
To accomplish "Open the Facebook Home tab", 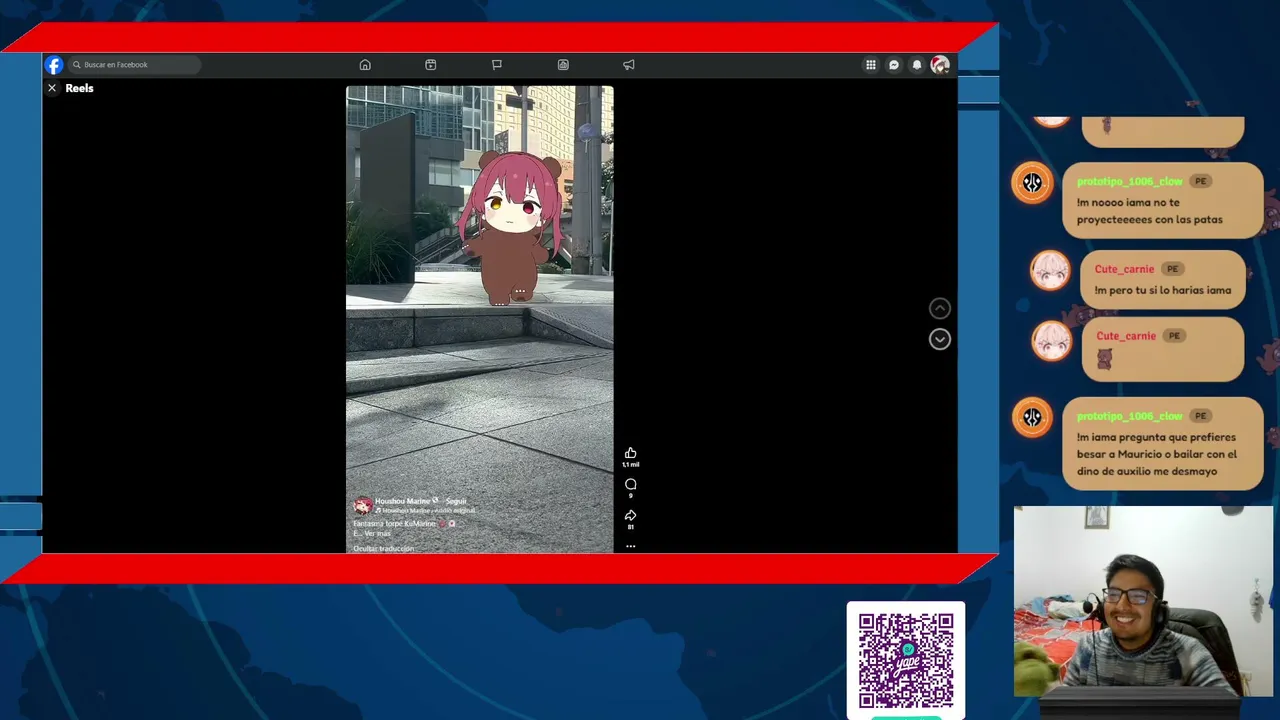I will 365,65.
